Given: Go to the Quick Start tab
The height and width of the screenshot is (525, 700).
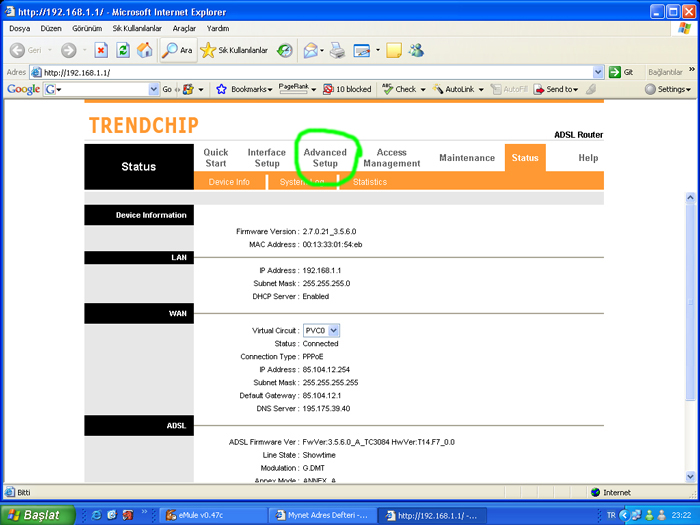Looking at the screenshot, I should coord(216,158).
